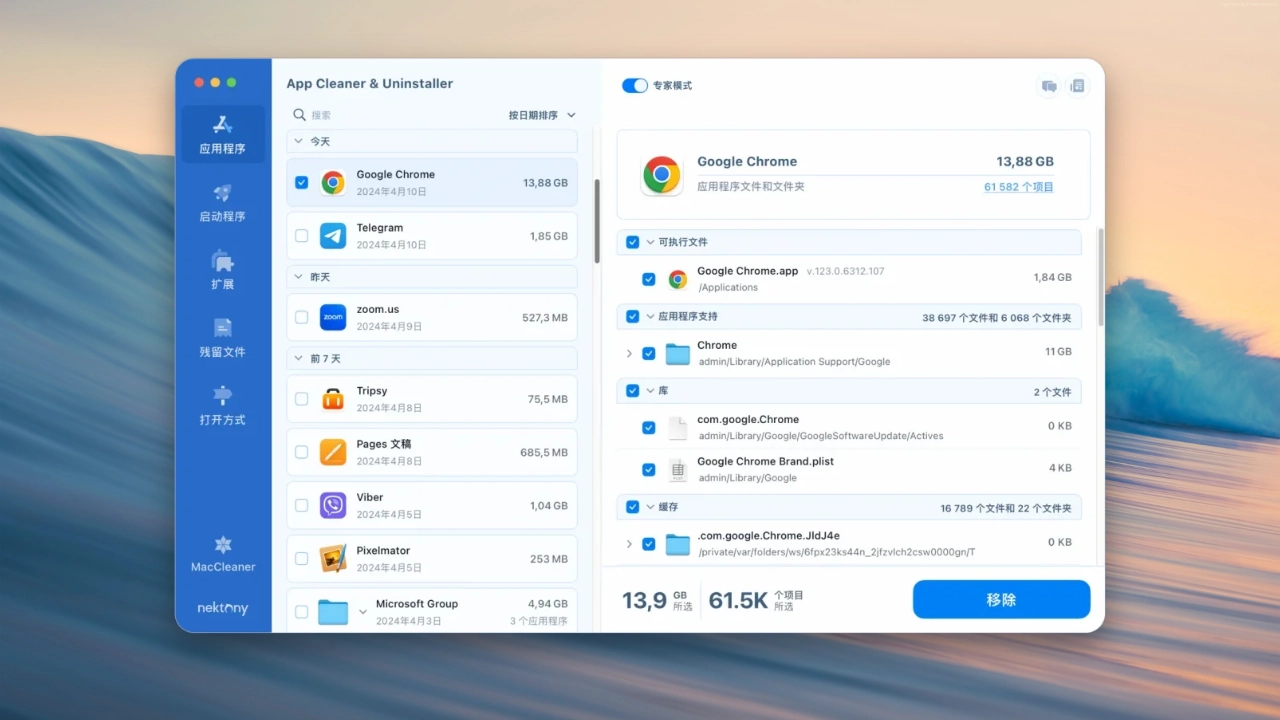Click the com.google.Chrome document icon
Viewport: 1280px width, 720px height.
coord(678,428)
